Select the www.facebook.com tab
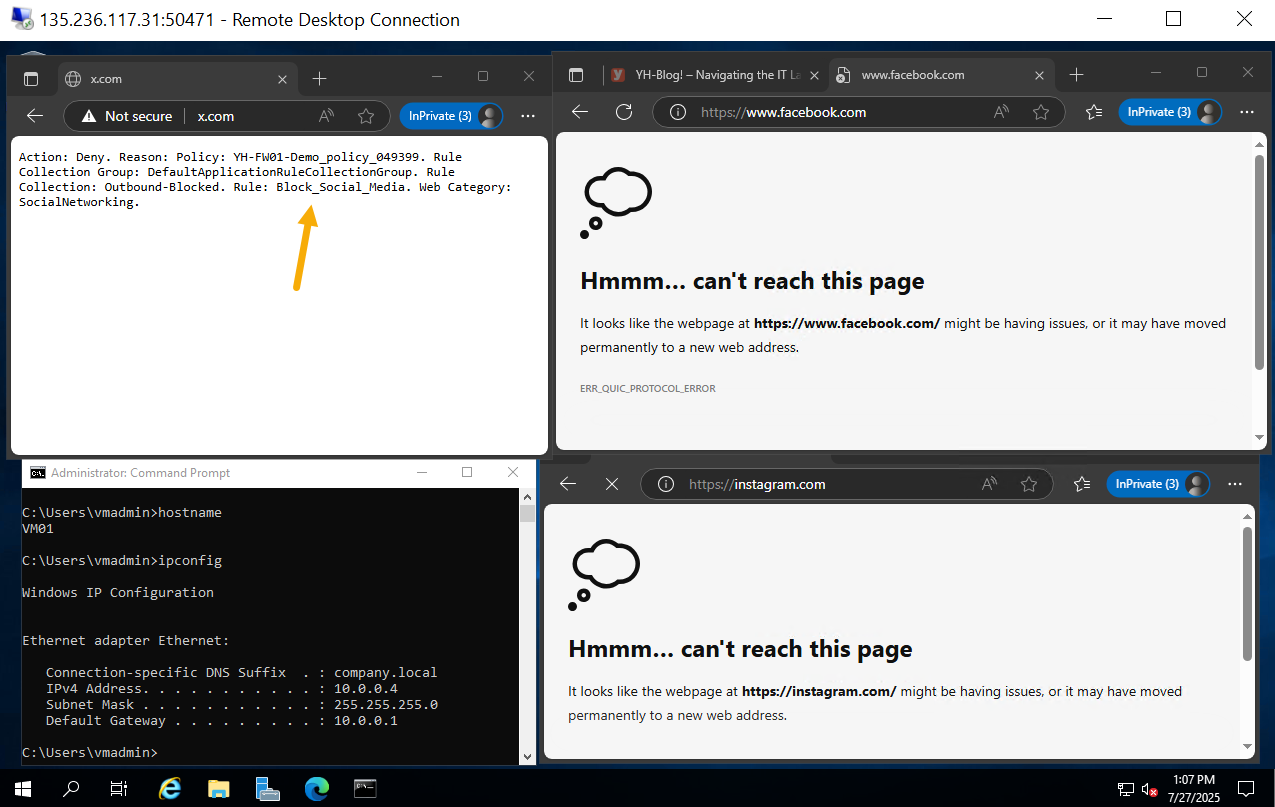 (x=942, y=75)
